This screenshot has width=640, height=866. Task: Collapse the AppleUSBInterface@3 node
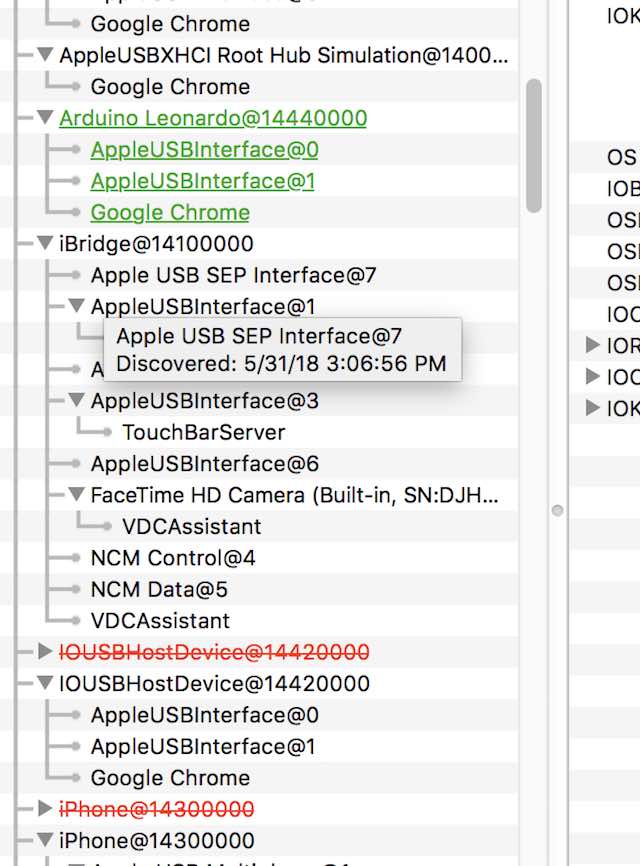[76, 400]
